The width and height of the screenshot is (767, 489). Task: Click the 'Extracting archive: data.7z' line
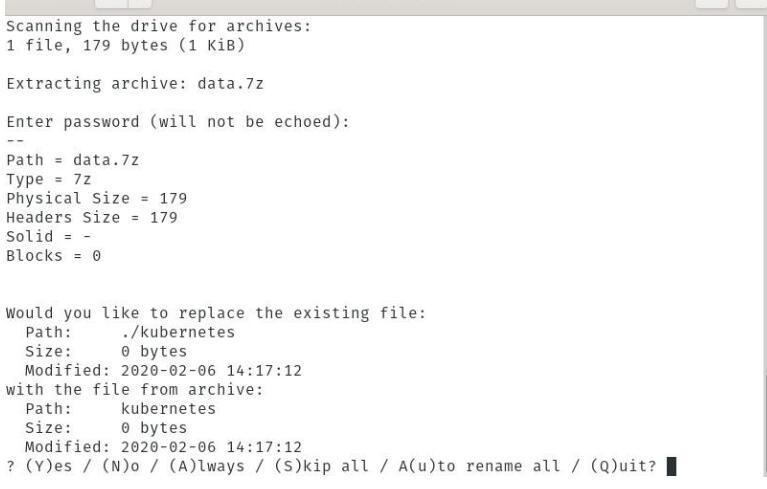point(135,84)
